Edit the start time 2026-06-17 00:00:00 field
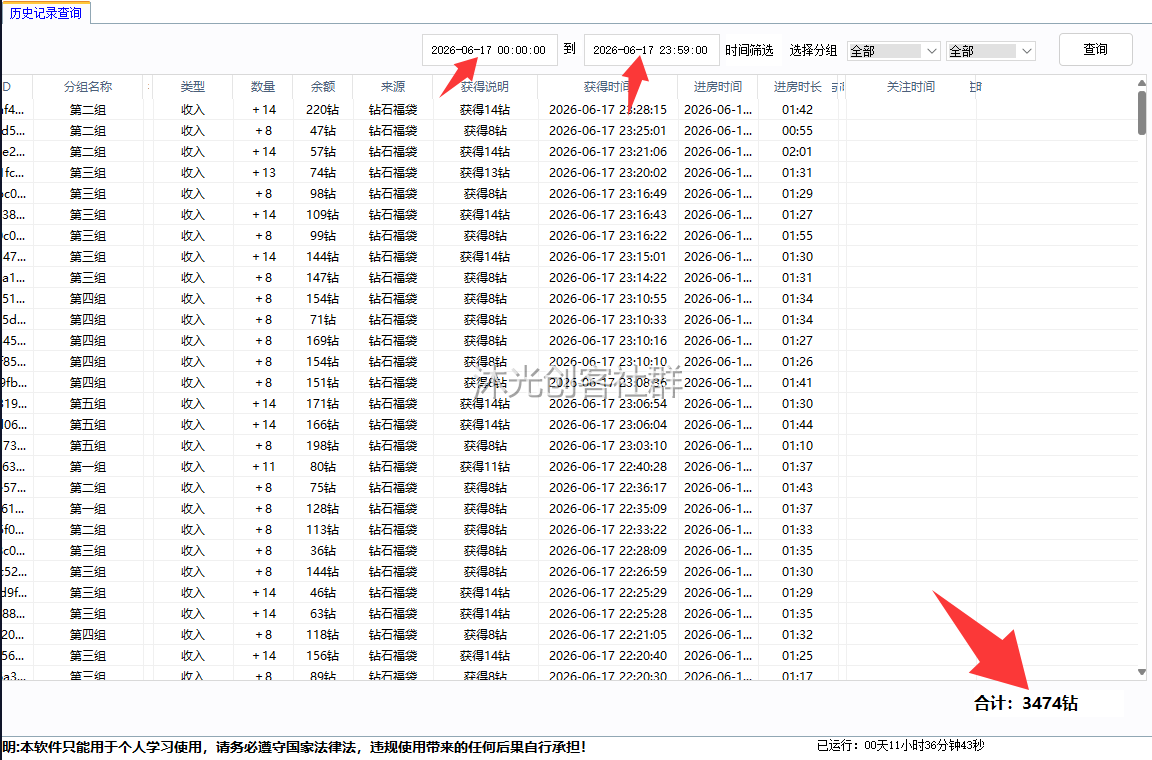This screenshot has width=1152, height=760. [x=489, y=50]
